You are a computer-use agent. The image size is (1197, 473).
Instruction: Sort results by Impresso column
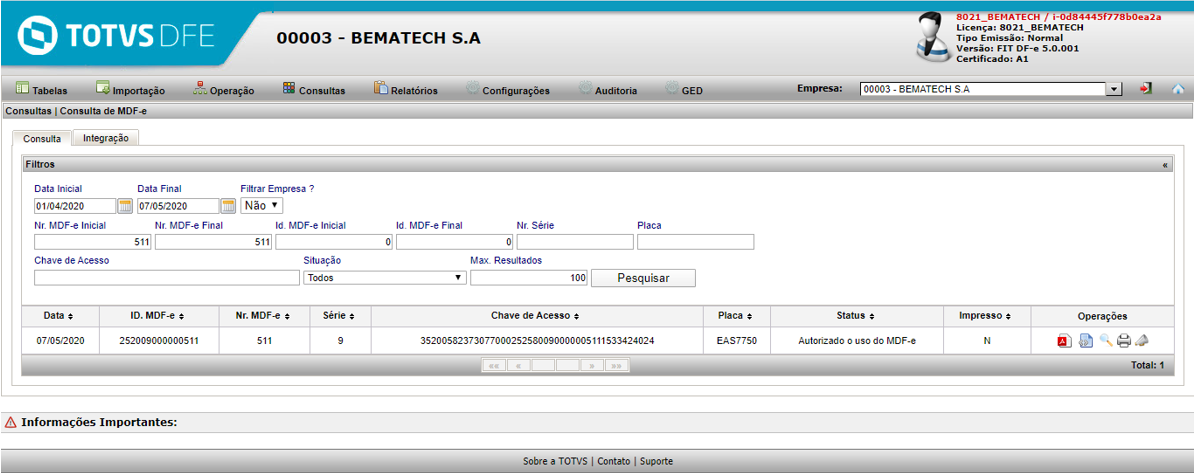tap(987, 316)
